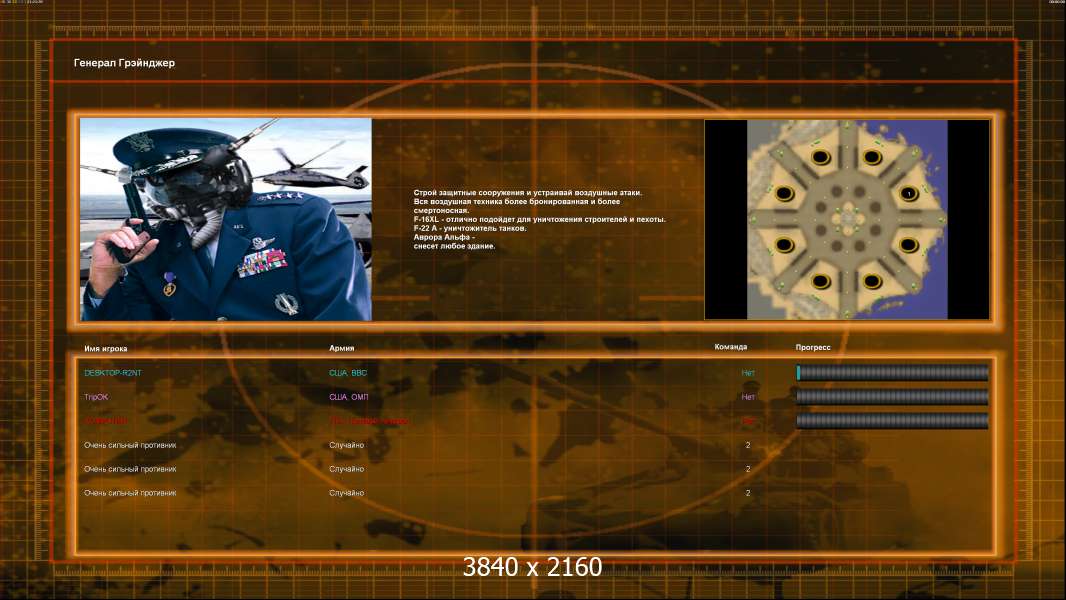Click the central hub of the map preview

(847, 216)
